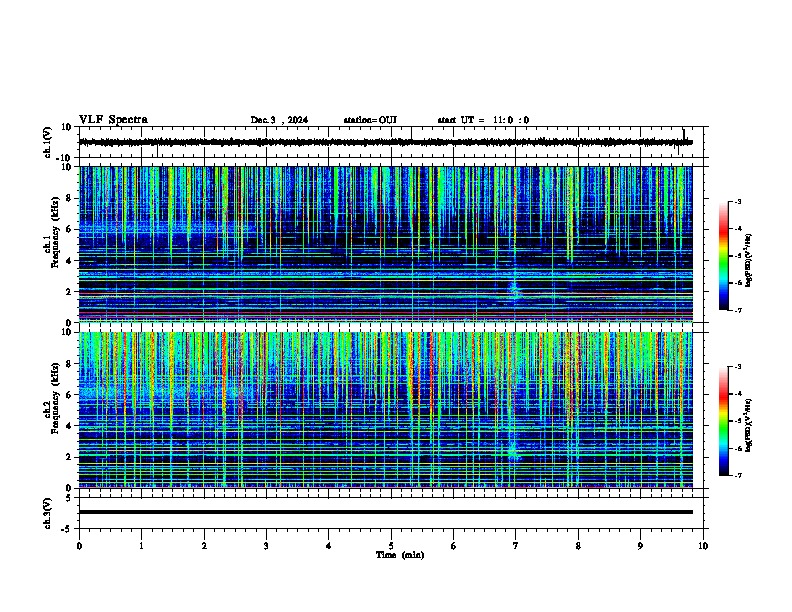This screenshot has height=612, width=792.
Task: Click the "5" tick on the ch.3(V) axis
Action: (70, 498)
